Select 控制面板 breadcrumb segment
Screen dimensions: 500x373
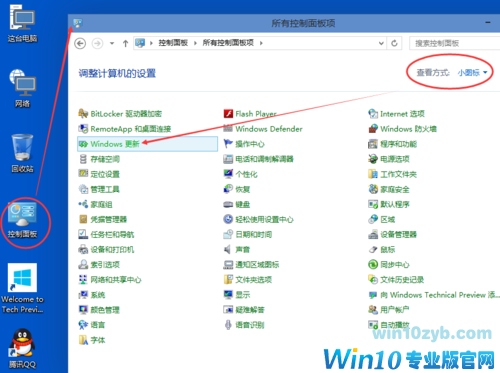coord(173,43)
